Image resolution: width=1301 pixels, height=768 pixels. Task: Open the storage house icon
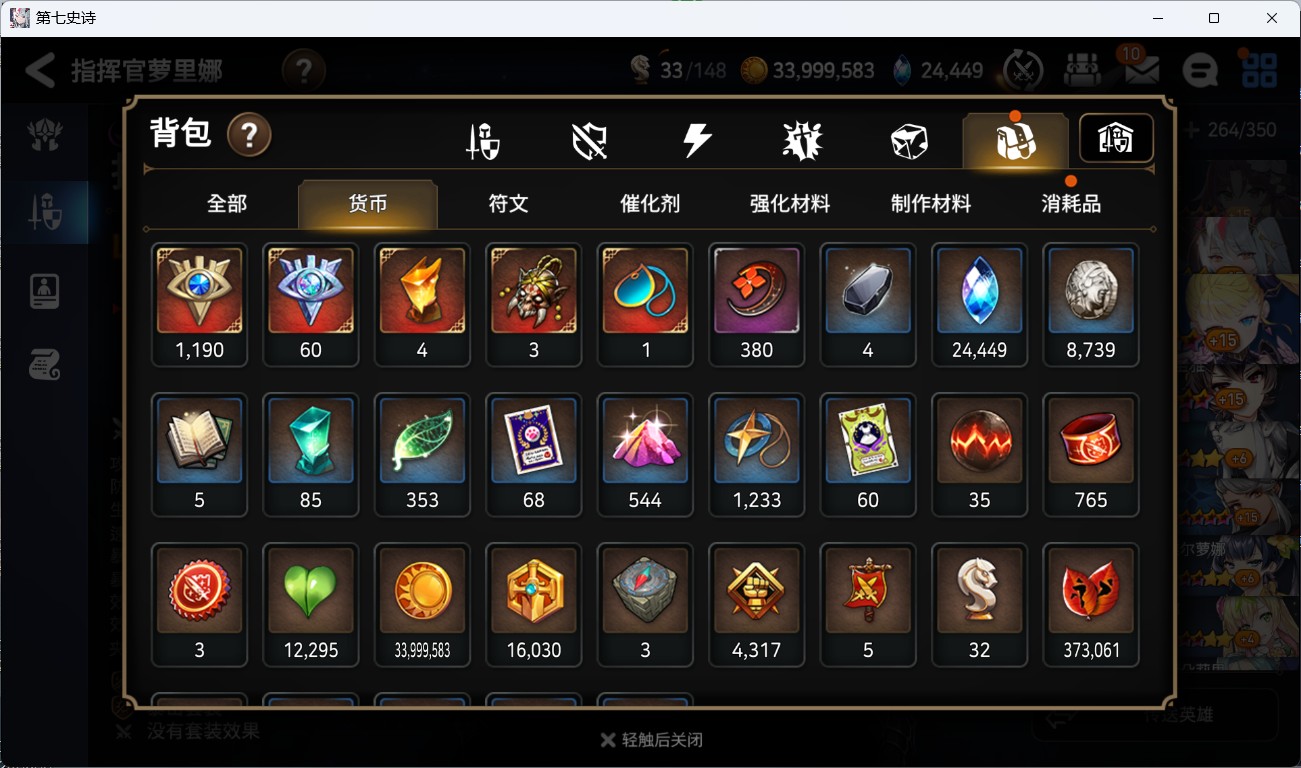[x=1116, y=139]
